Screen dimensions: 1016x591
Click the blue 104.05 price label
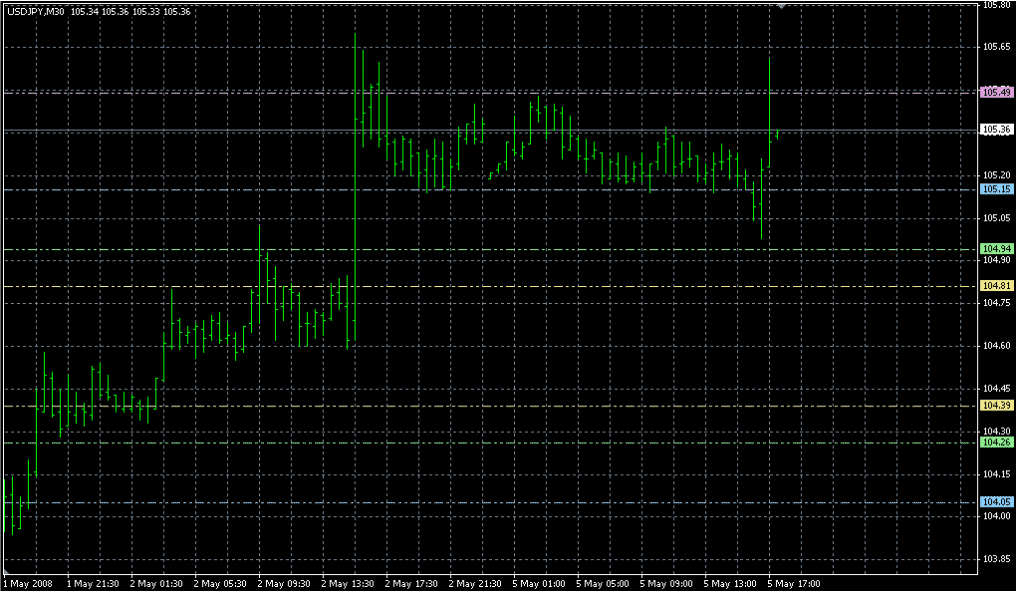994,502
